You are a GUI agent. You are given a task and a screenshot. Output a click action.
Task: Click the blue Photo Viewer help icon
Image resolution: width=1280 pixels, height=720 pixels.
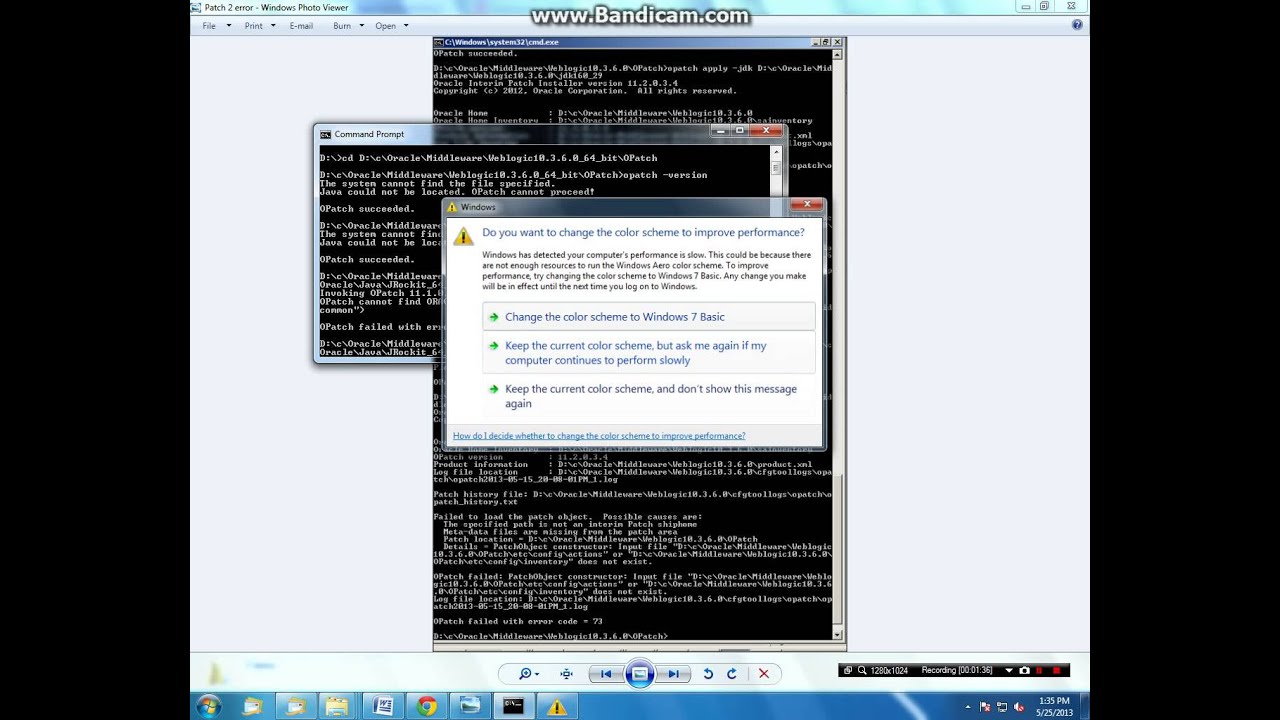pyautogui.click(x=1077, y=25)
